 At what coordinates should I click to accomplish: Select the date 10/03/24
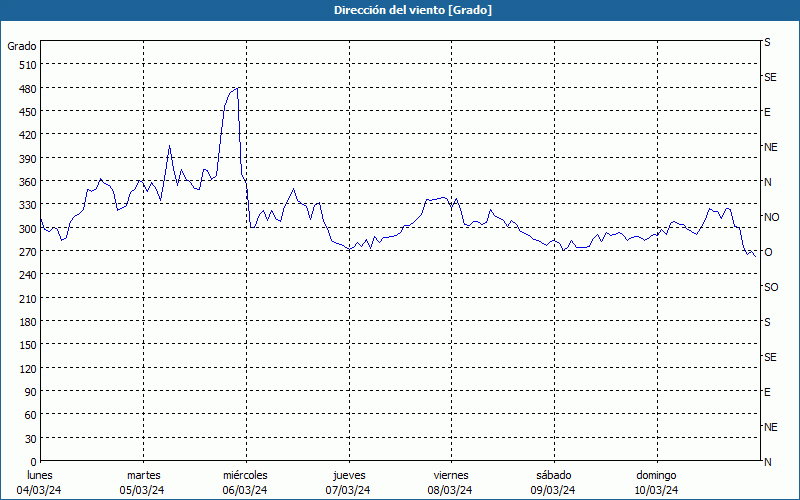[656, 490]
